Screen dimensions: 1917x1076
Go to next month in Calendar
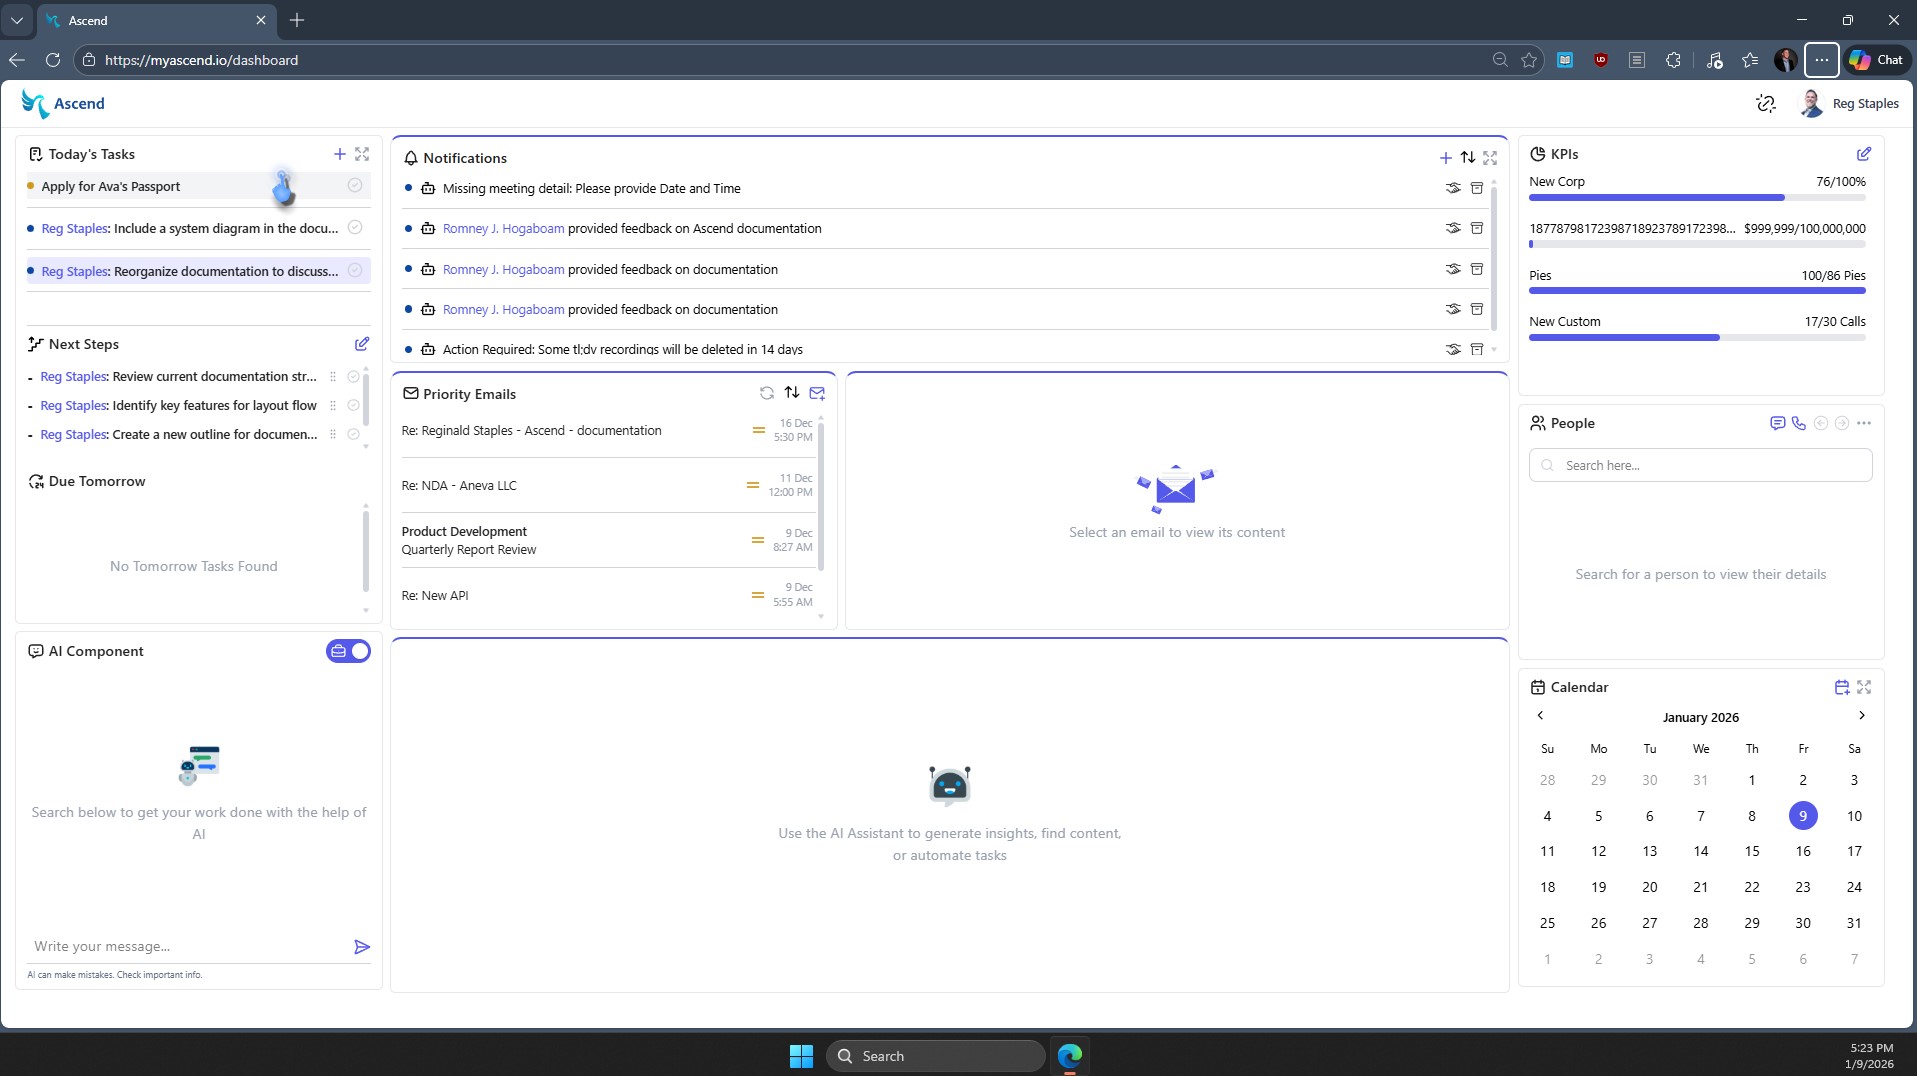tap(1862, 716)
